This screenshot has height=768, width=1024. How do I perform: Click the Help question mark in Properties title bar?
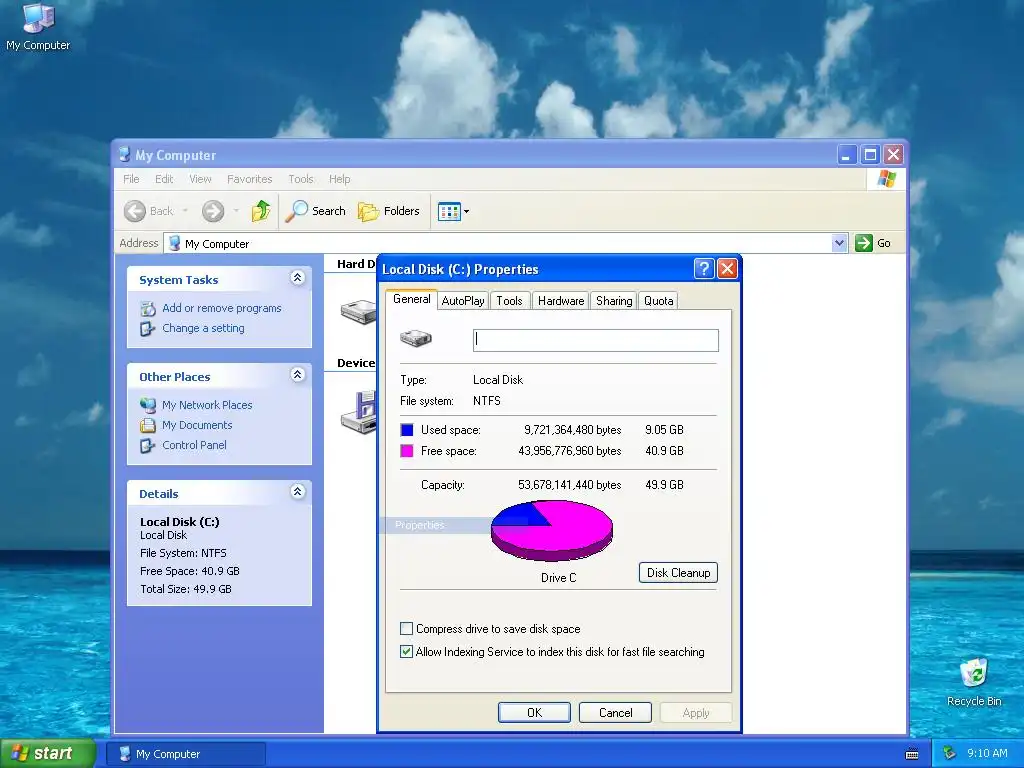click(703, 268)
